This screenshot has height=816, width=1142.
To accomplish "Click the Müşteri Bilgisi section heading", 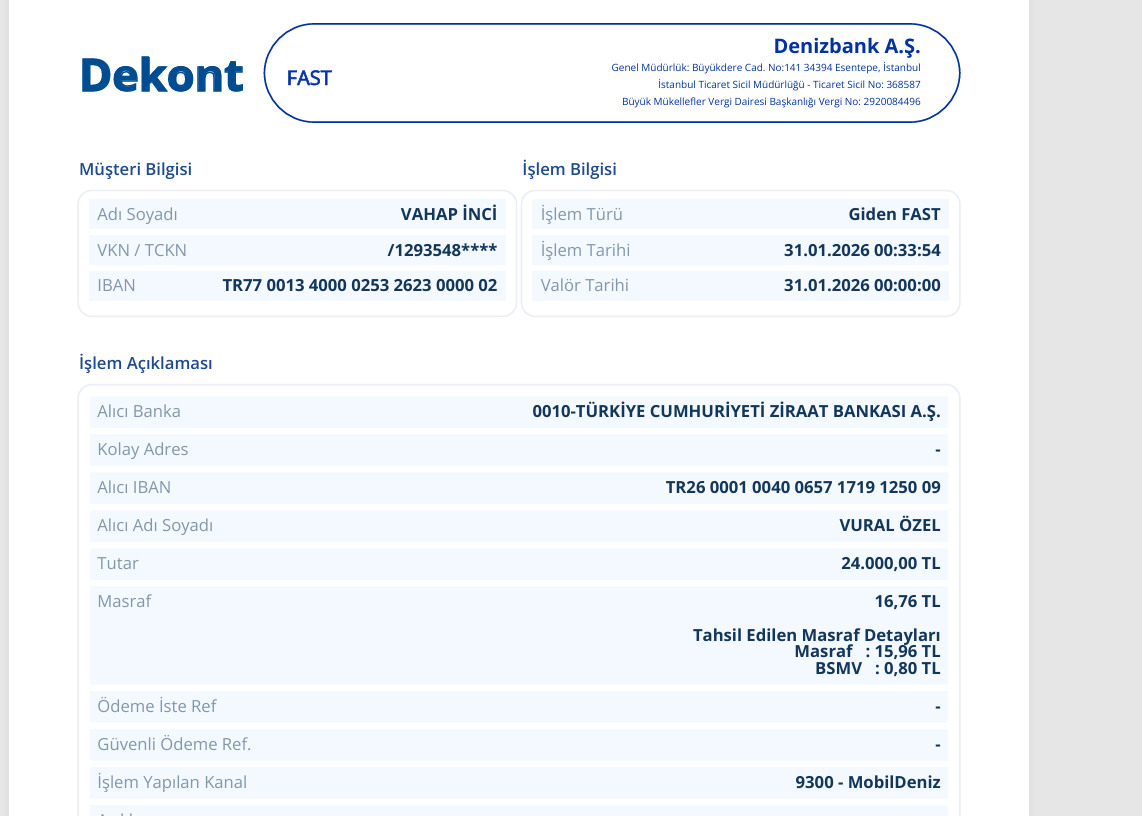I will (135, 169).
